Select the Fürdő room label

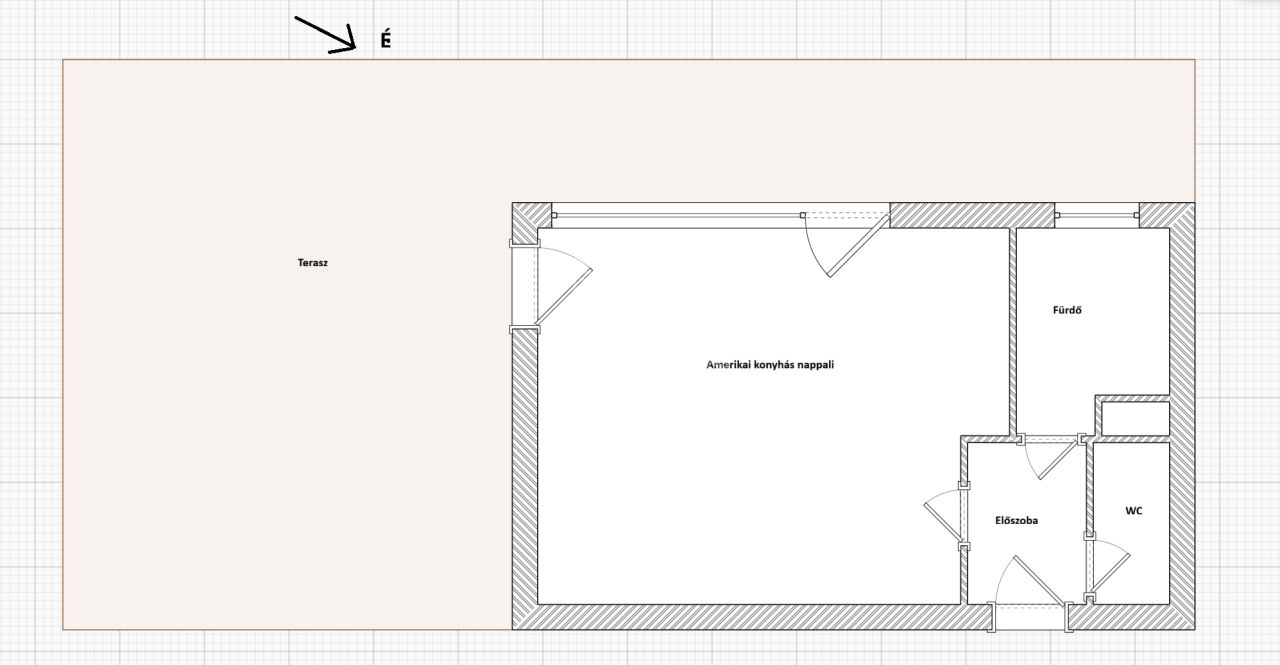[x=1067, y=310]
